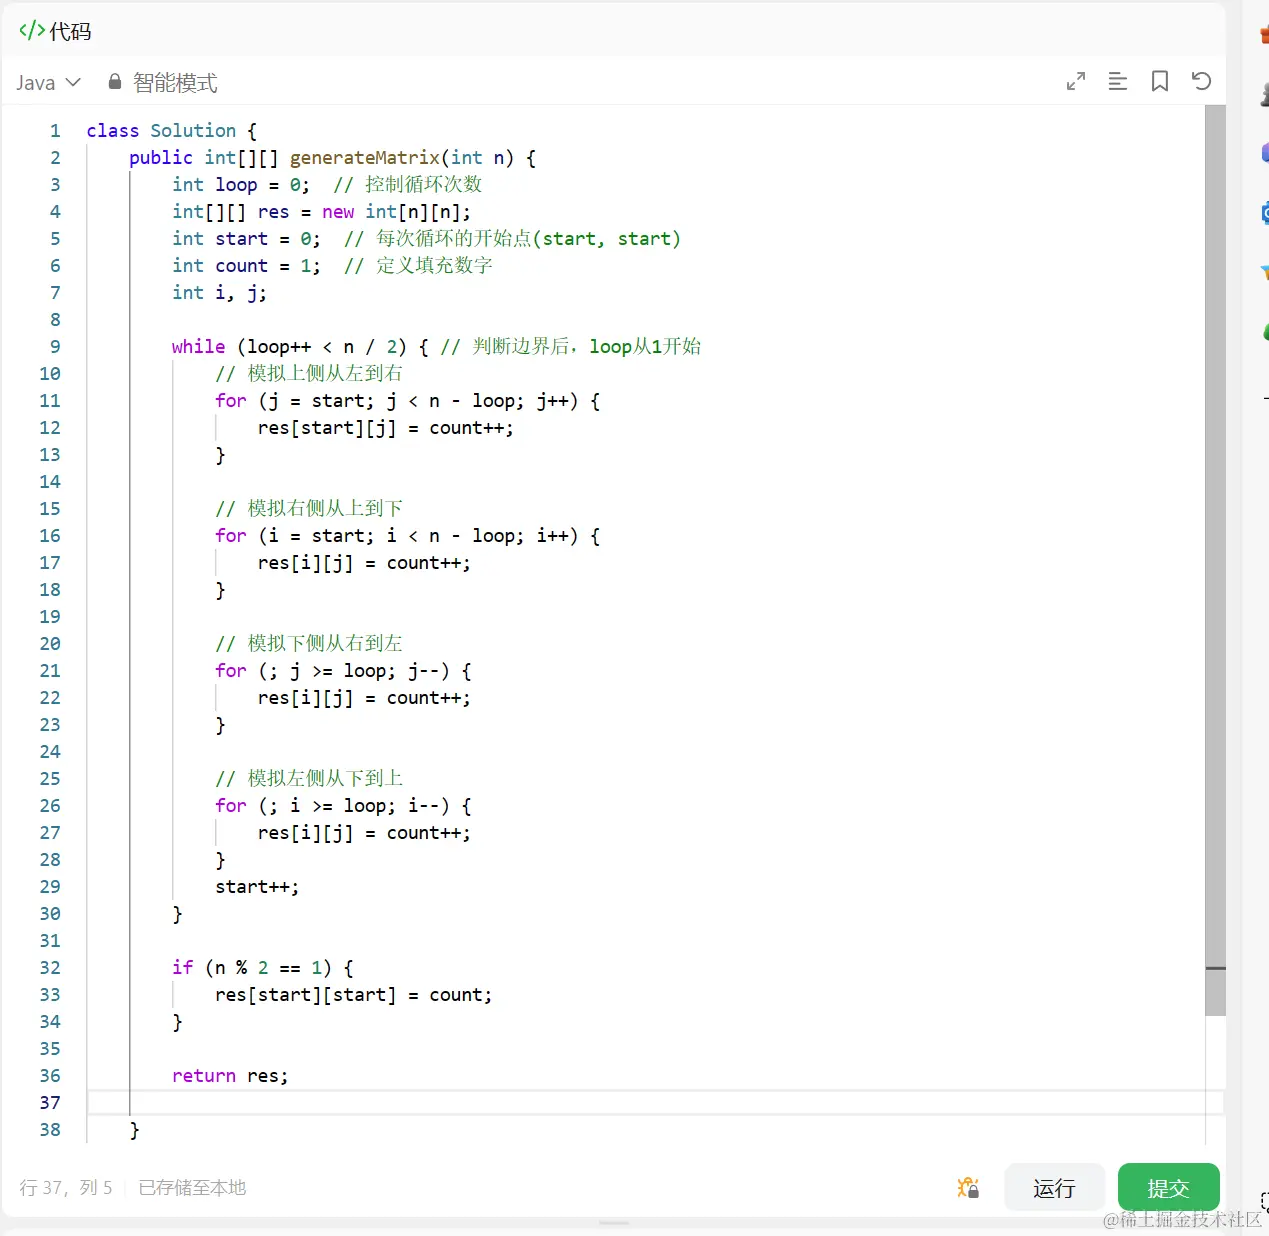Image resolution: width=1269 pixels, height=1236 pixels.
Task: Format the code with the align icon
Action: [x=1118, y=81]
